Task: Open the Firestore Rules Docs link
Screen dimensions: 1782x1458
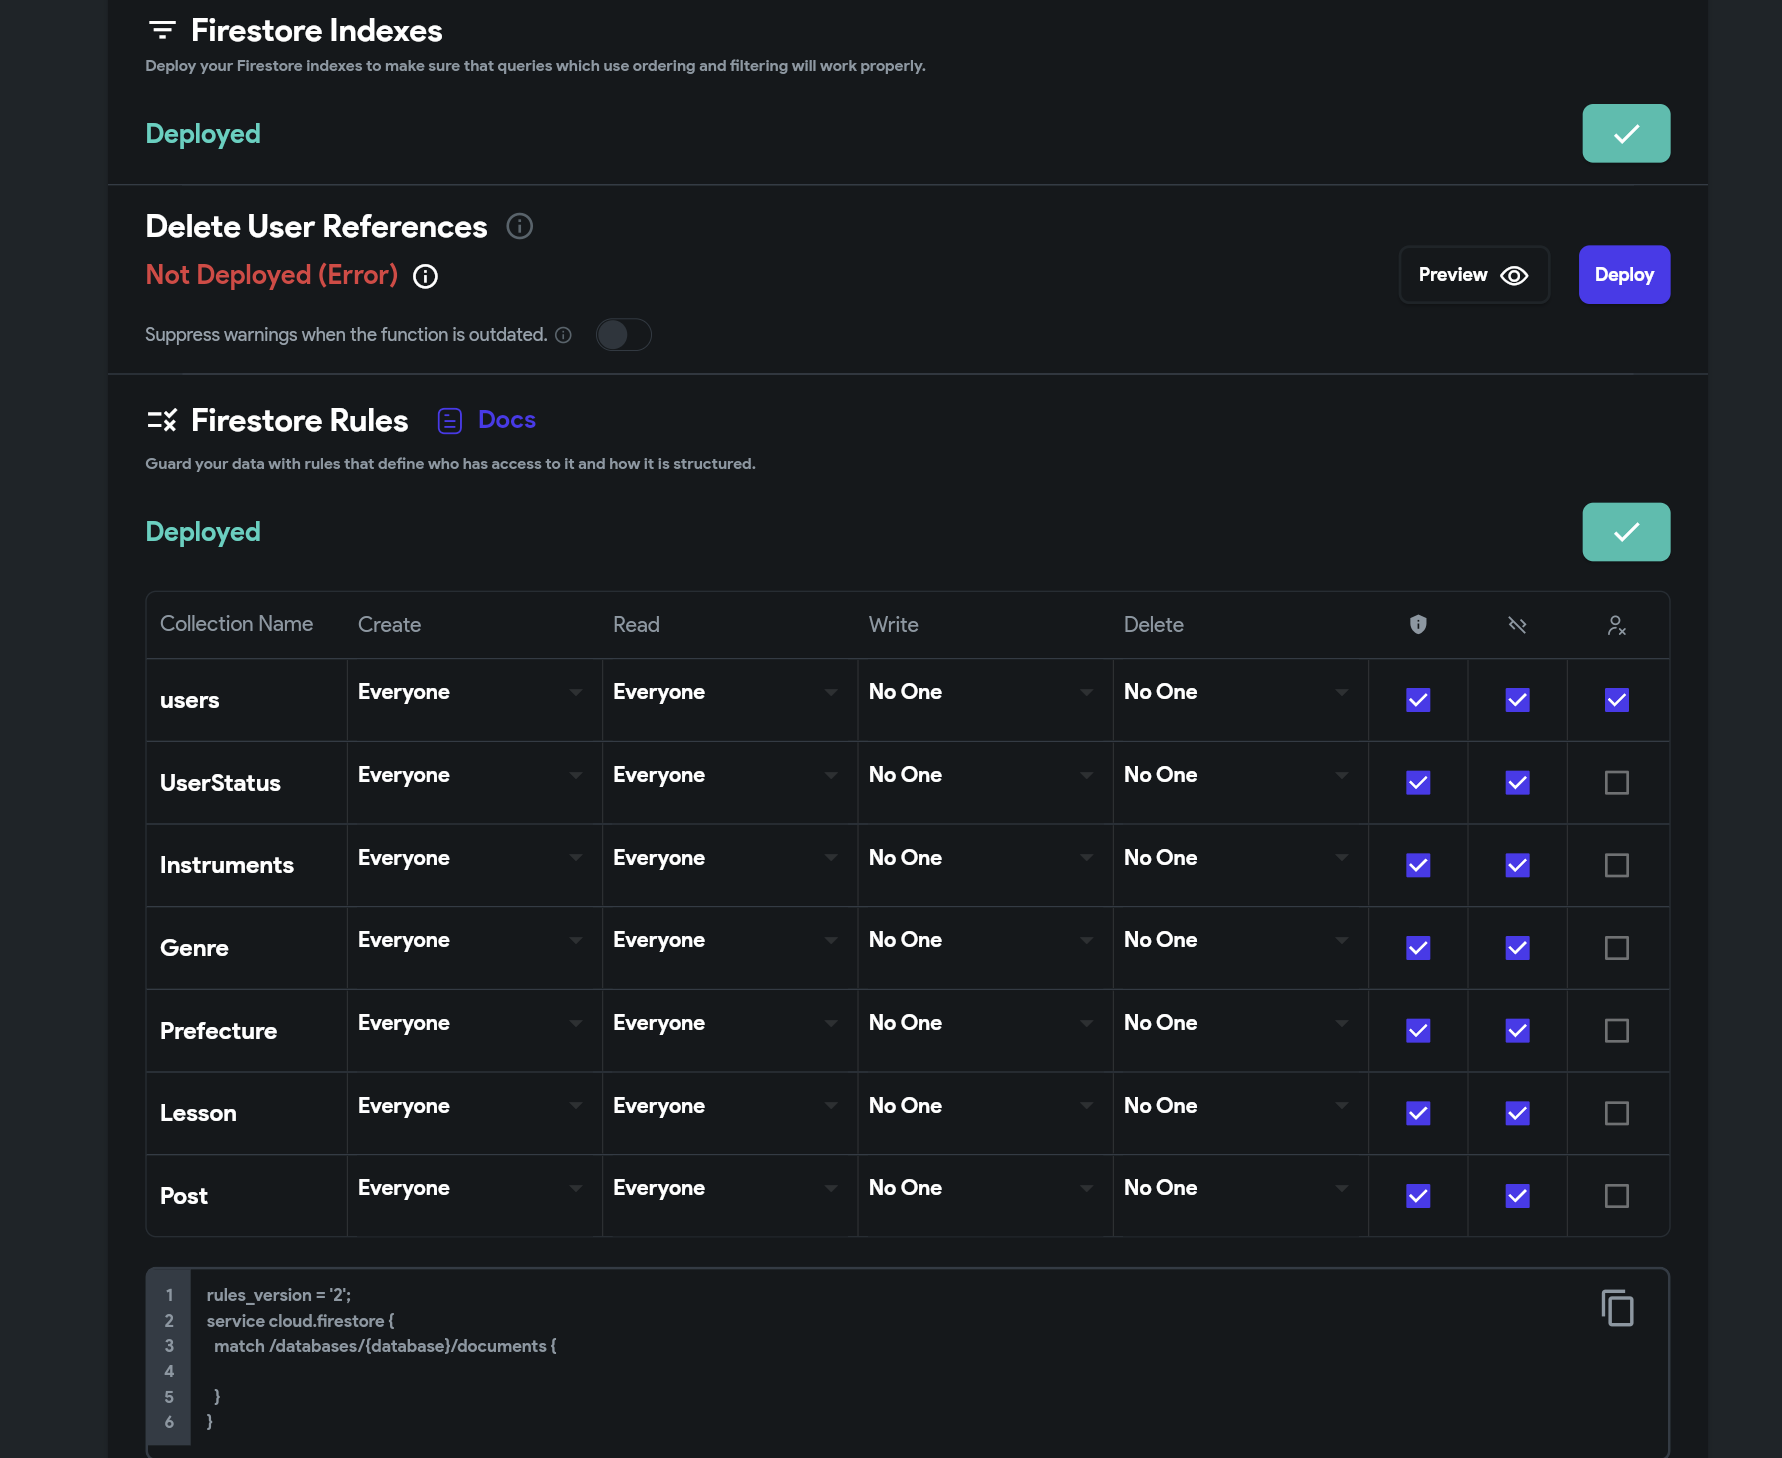Action: [506, 420]
